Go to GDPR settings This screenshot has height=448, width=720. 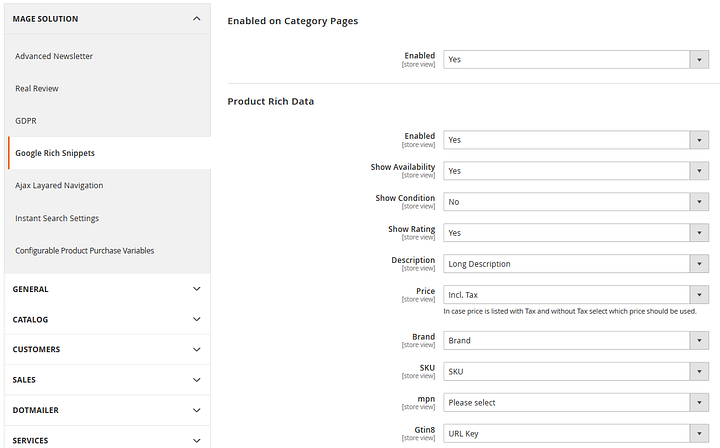(26, 120)
